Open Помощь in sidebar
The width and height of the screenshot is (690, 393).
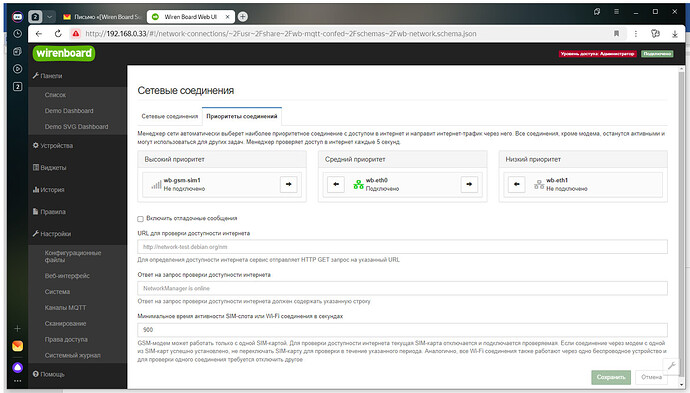[x=48, y=374]
